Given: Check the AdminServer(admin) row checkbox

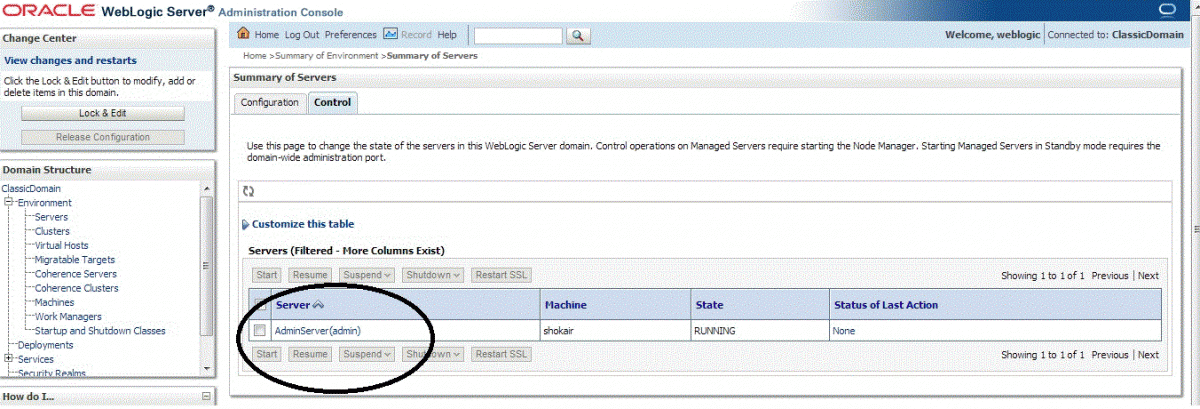Looking at the screenshot, I should point(260,330).
